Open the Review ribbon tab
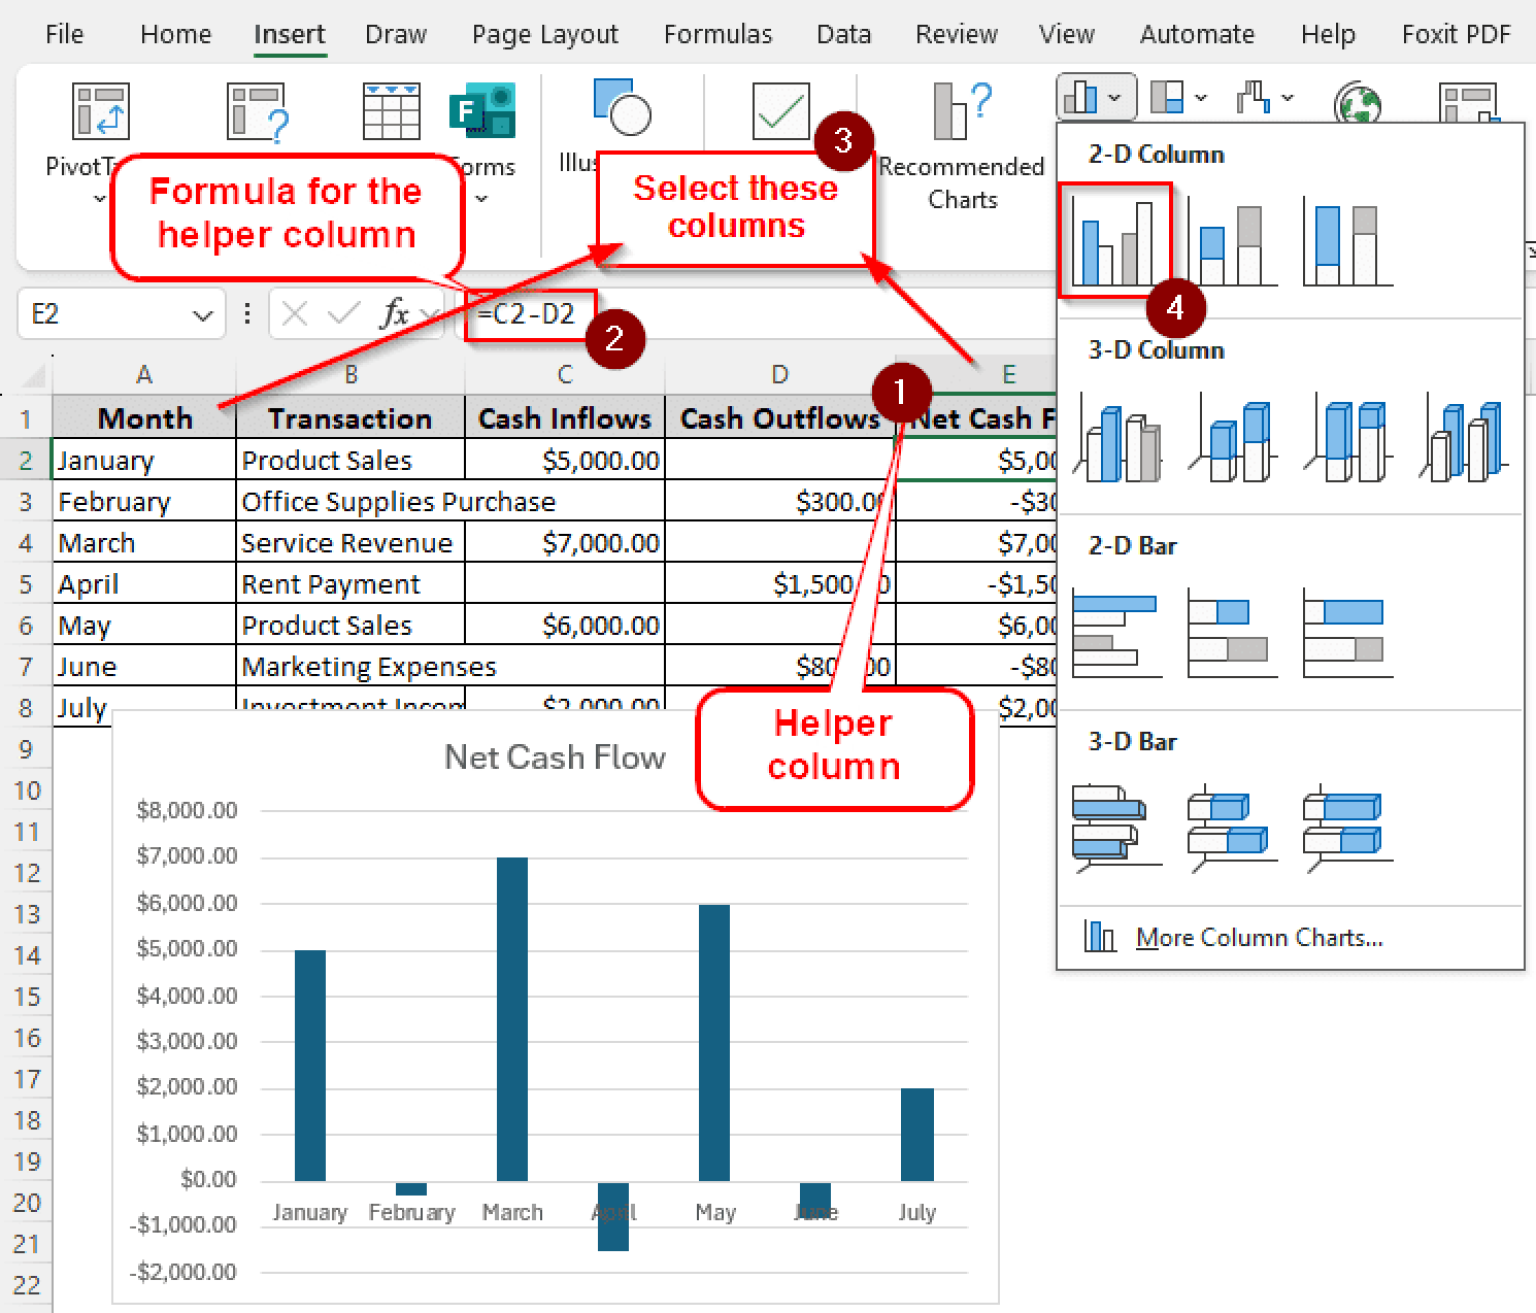 click(956, 33)
